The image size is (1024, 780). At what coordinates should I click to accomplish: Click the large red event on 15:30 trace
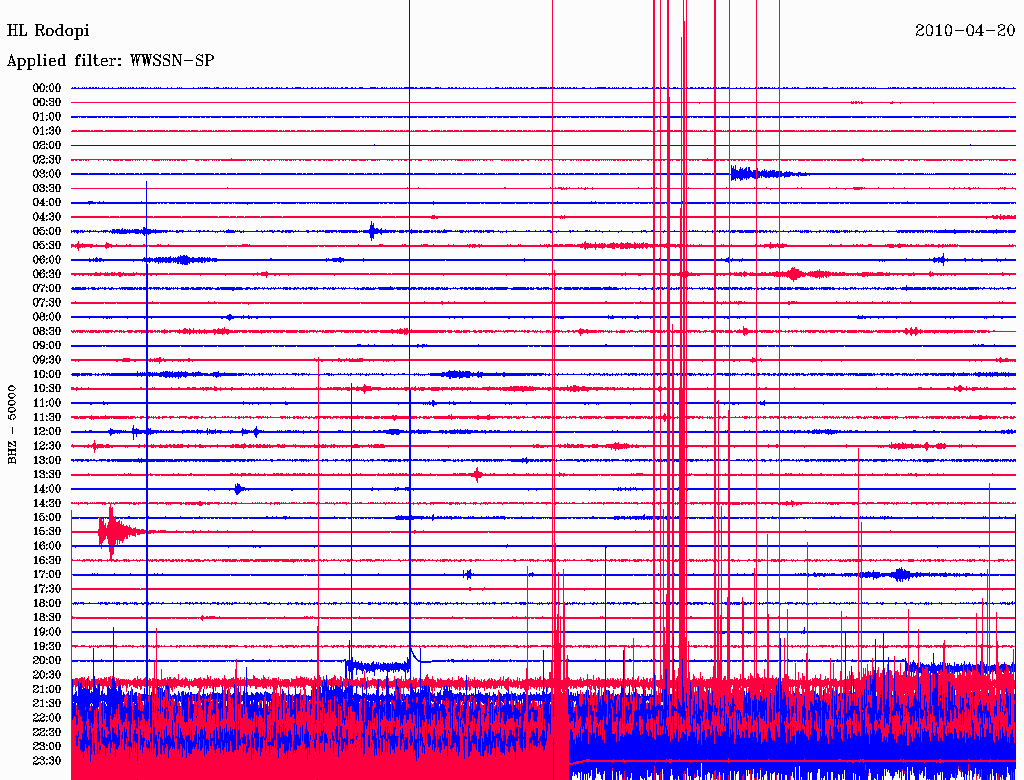click(121, 532)
